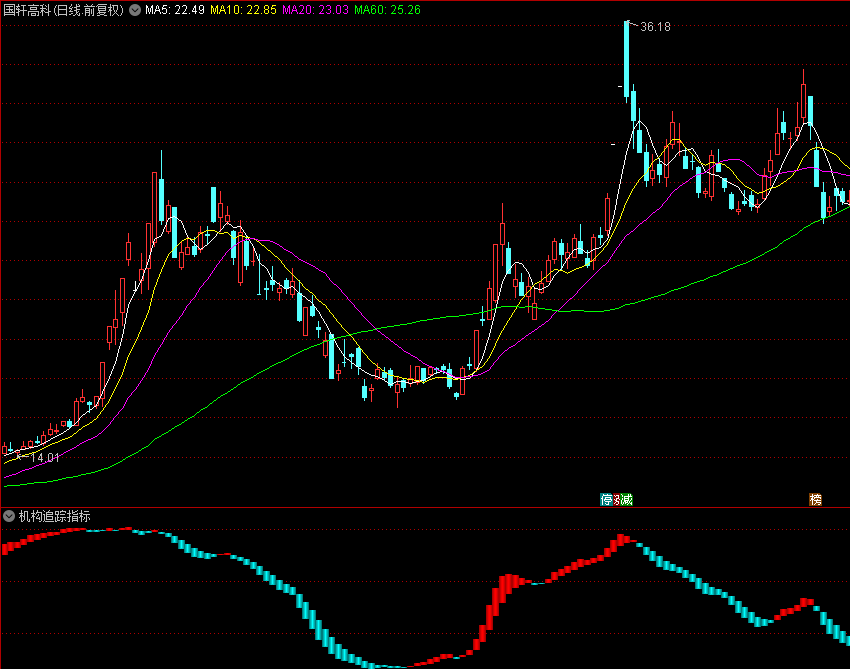Image resolution: width=850 pixels, height=669 pixels.
Task: Open the dropdown next to 国轩高科 chart title
Action: point(135,10)
